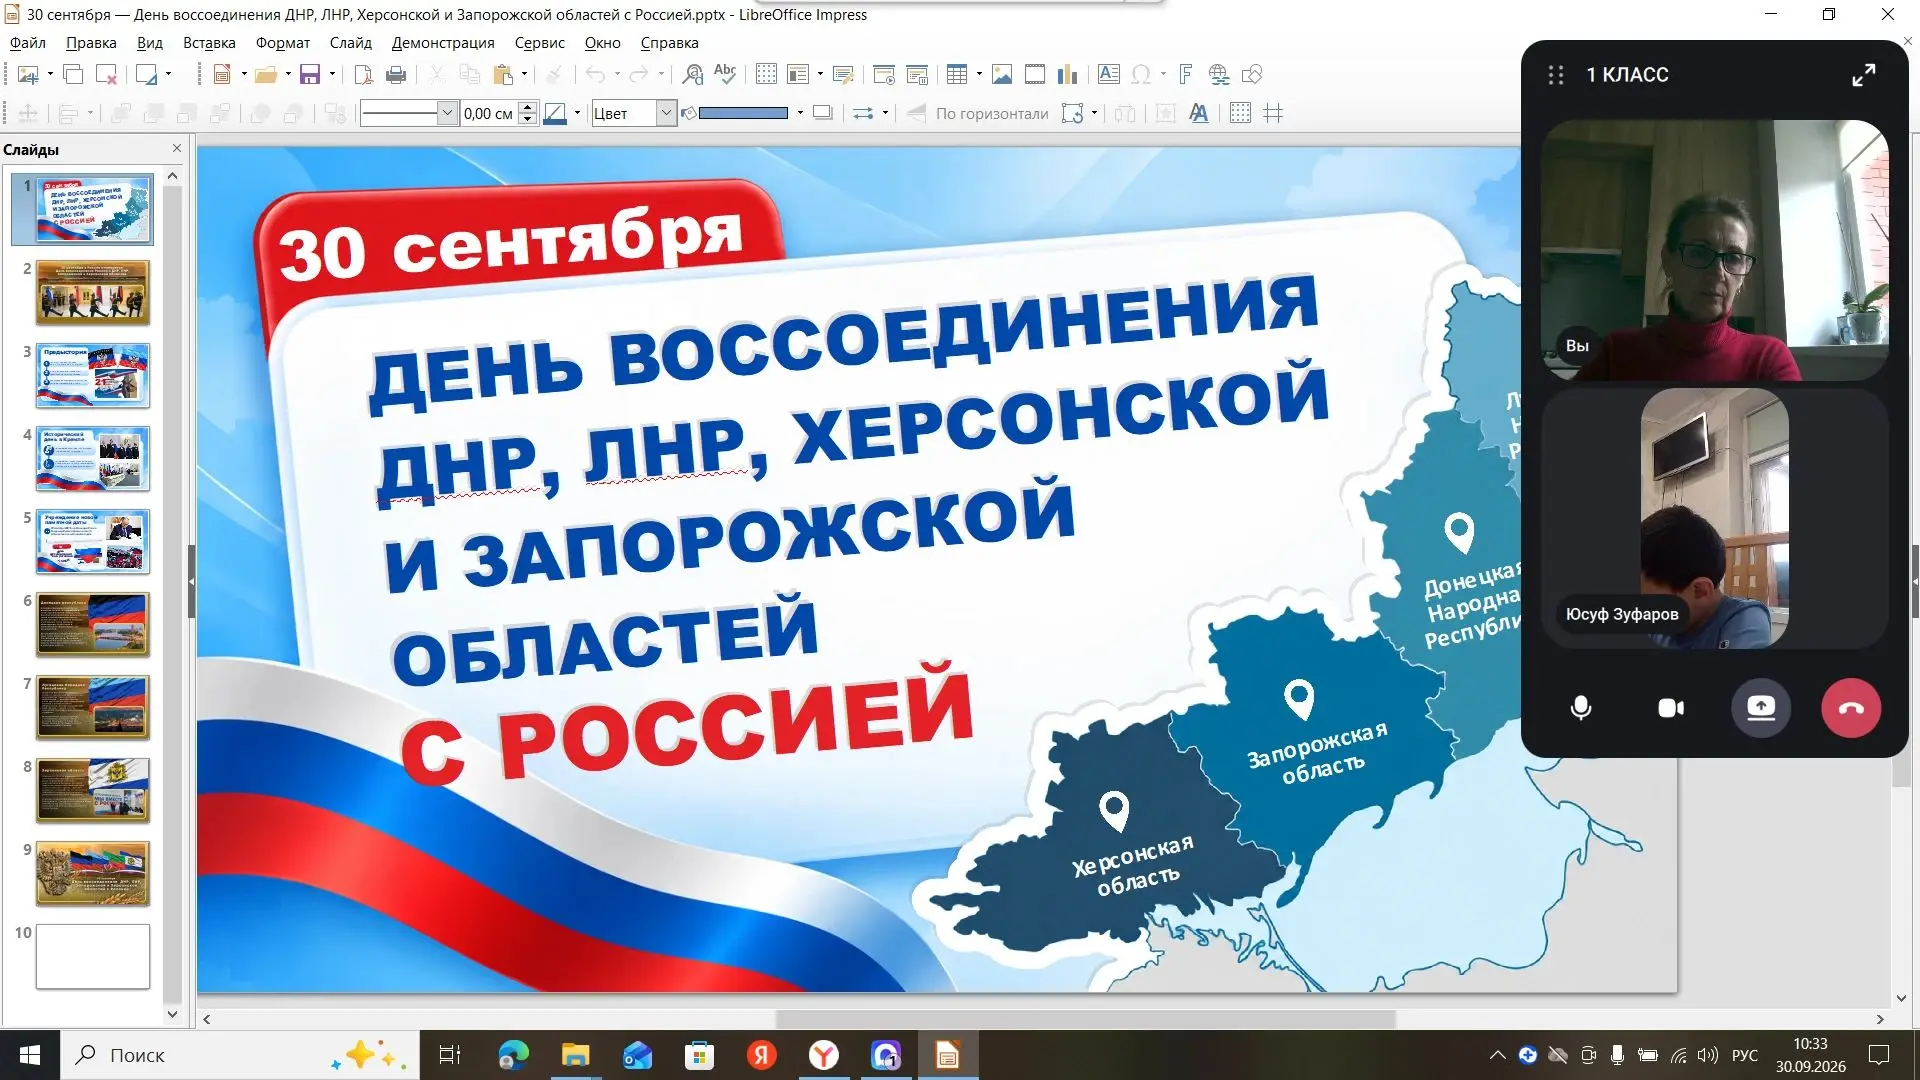1920x1080 pixels.
Task: Increase line width with the spinner
Action: point(528,107)
